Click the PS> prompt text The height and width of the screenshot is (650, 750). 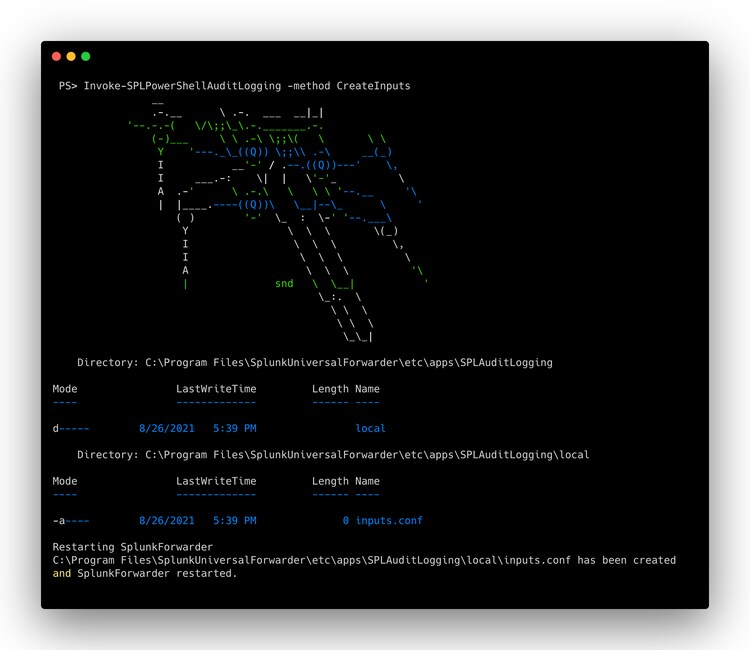[x=68, y=86]
